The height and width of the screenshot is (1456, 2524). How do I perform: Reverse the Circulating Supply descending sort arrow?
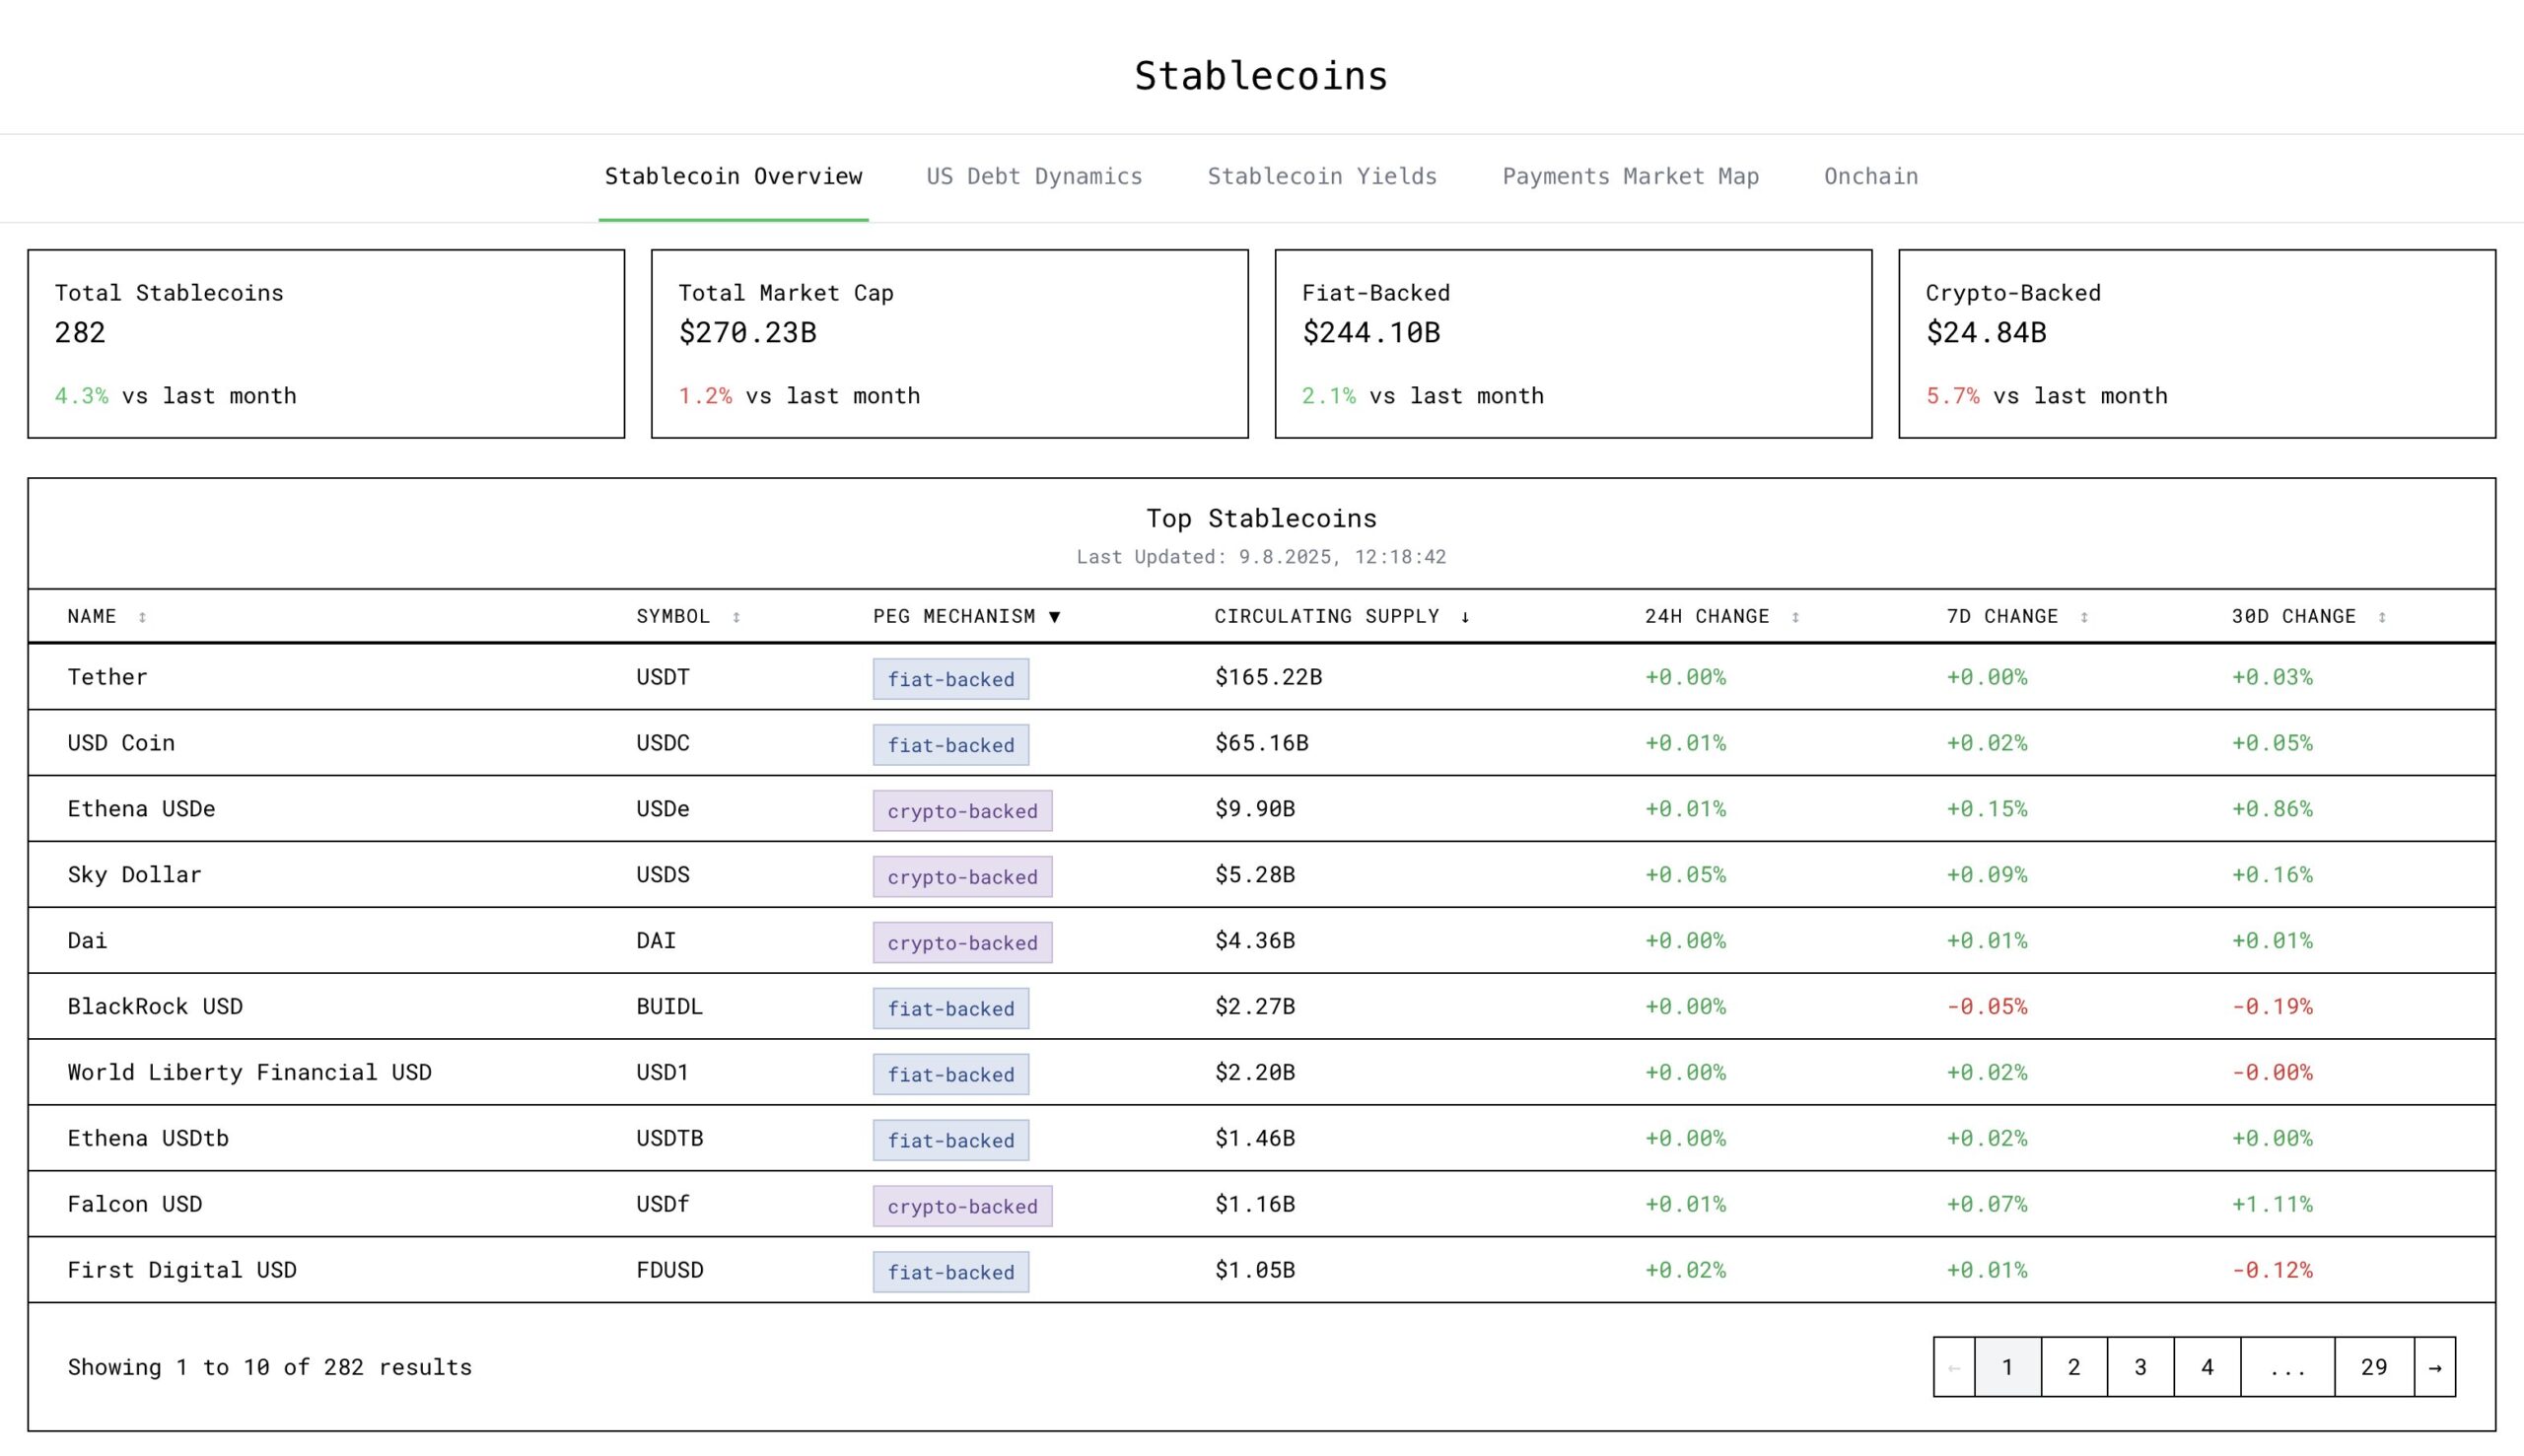pyautogui.click(x=1467, y=617)
